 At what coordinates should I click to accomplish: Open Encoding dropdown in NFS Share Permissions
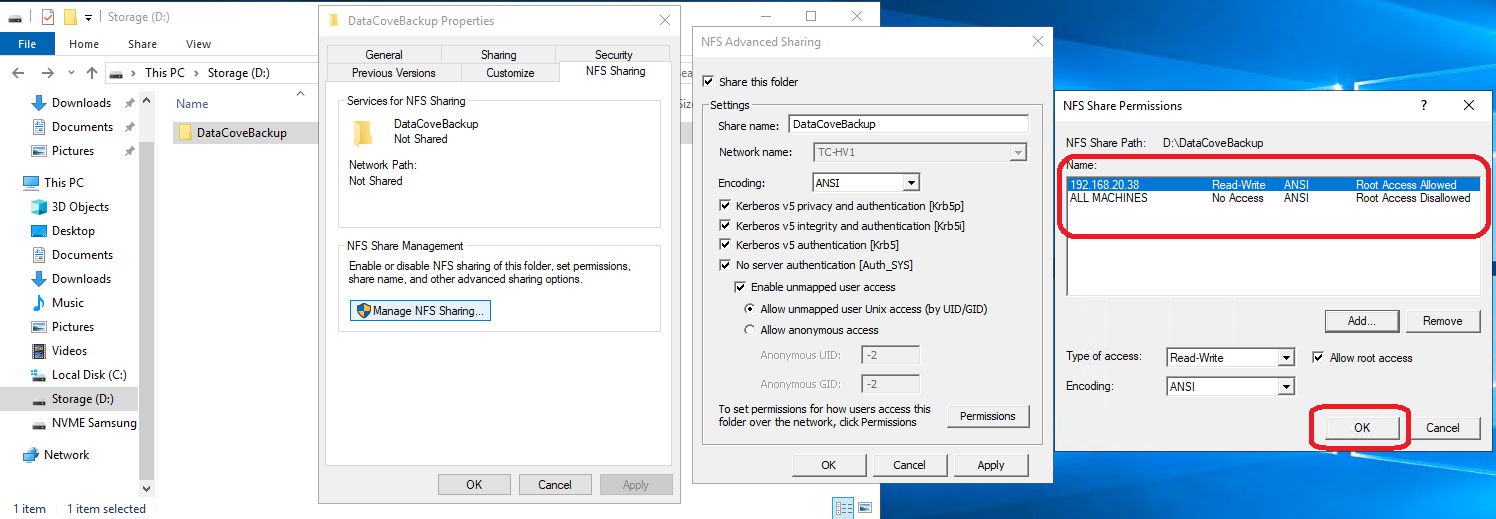[1286, 386]
